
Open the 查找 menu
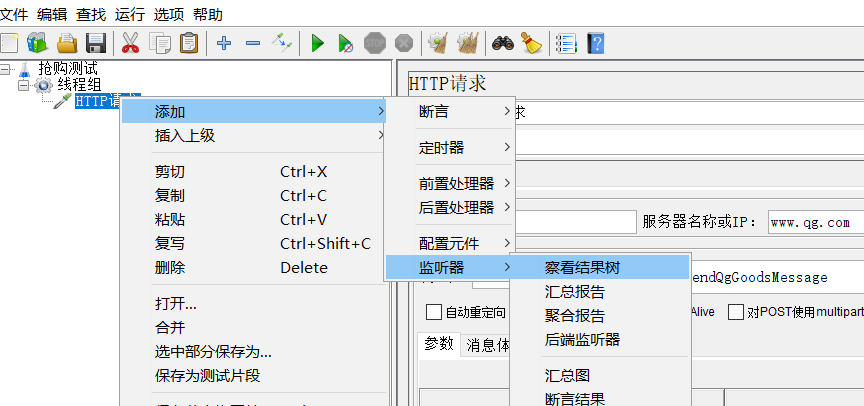(x=91, y=15)
